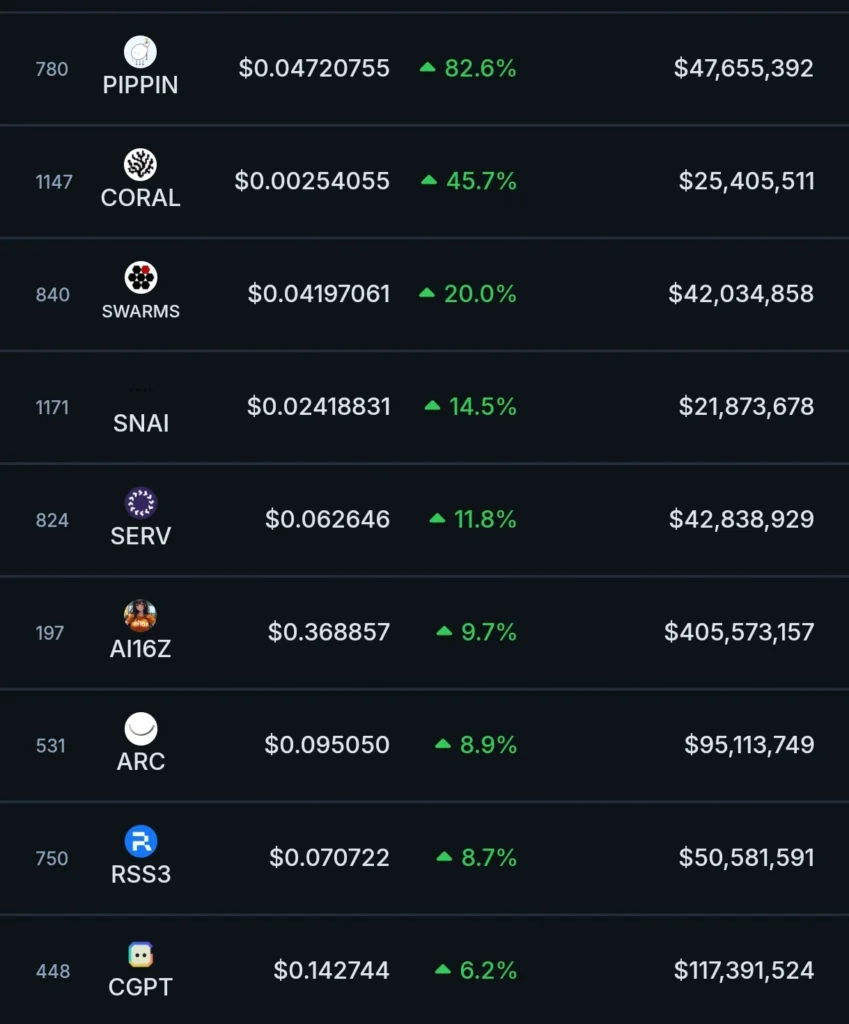849x1024 pixels.
Task: Click the AI16Z avatar icon
Action: 140,616
